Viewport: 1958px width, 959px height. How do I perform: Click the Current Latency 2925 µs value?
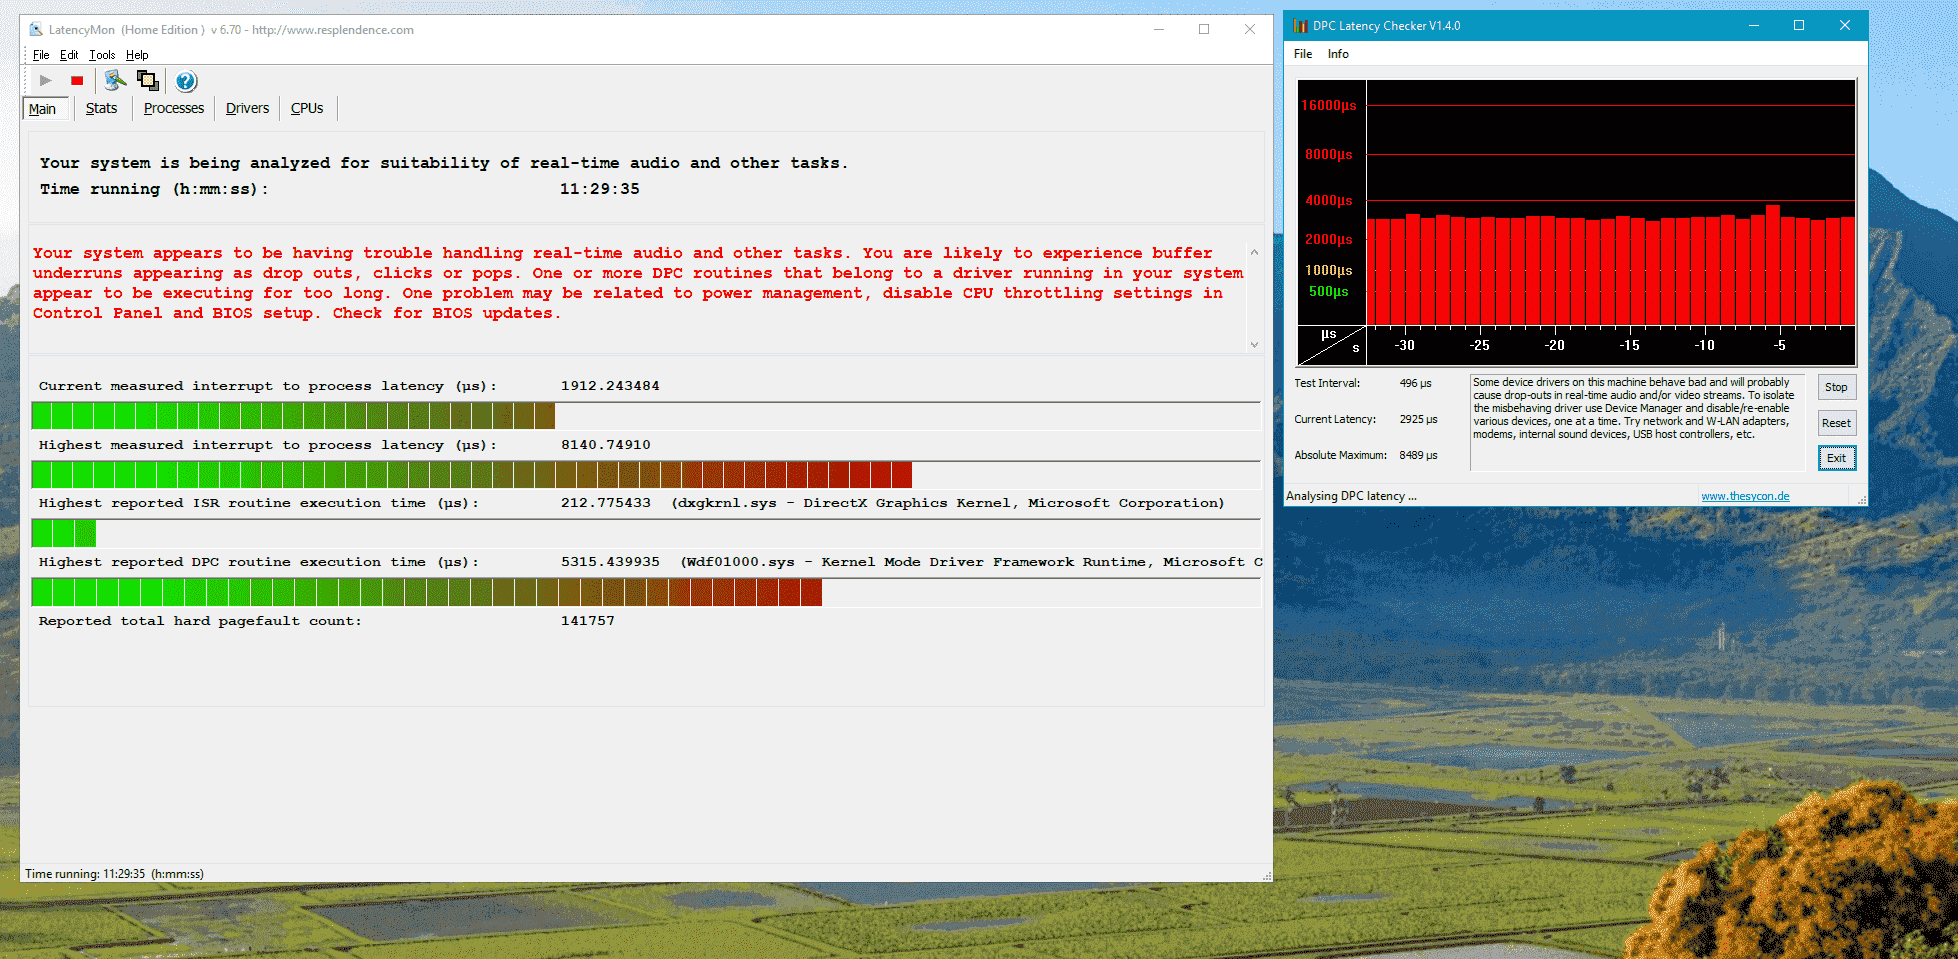[1418, 419]
